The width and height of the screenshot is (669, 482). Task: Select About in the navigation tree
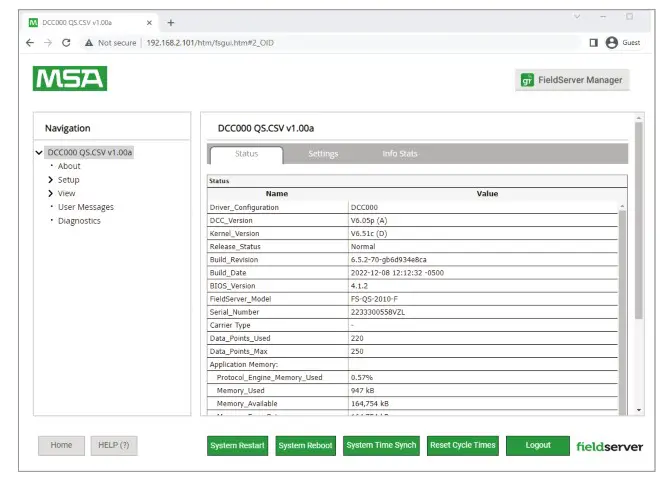[69, 166]
